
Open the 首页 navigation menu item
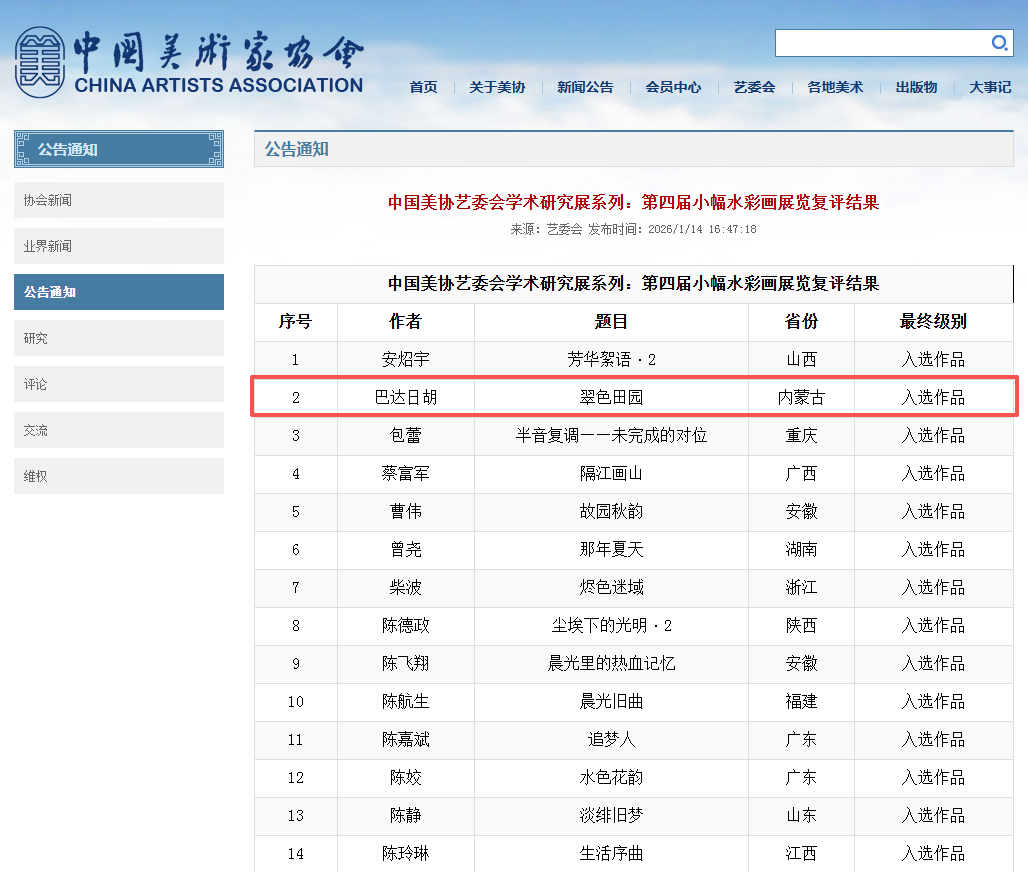[x=423, y=87]
